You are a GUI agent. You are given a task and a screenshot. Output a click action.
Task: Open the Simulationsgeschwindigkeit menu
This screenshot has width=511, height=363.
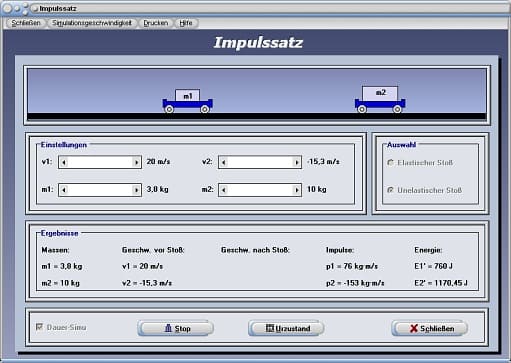[92, 23]
